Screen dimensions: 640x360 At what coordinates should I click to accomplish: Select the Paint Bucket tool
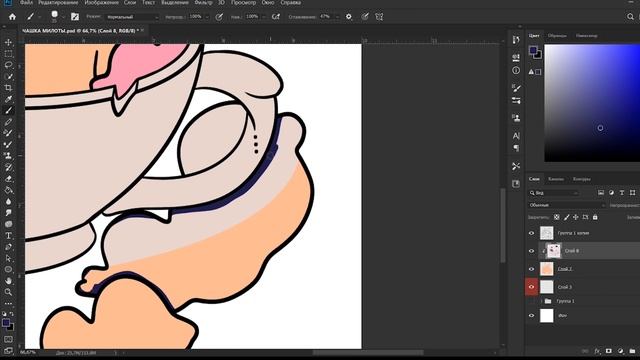[x=8, y=190]
